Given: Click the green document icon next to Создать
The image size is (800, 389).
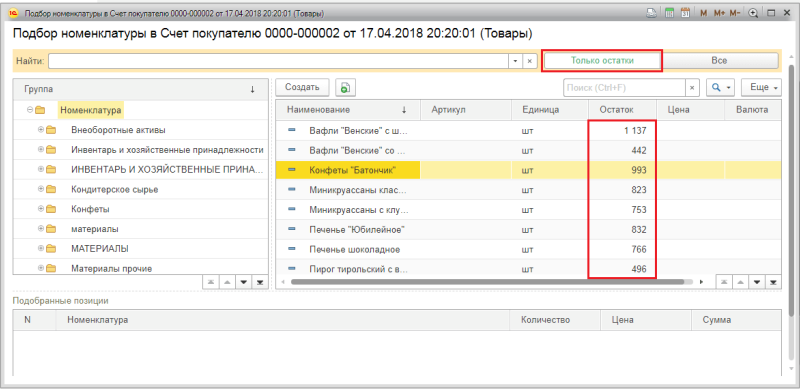Looking at the screenshot, I should tap(345, 88).
